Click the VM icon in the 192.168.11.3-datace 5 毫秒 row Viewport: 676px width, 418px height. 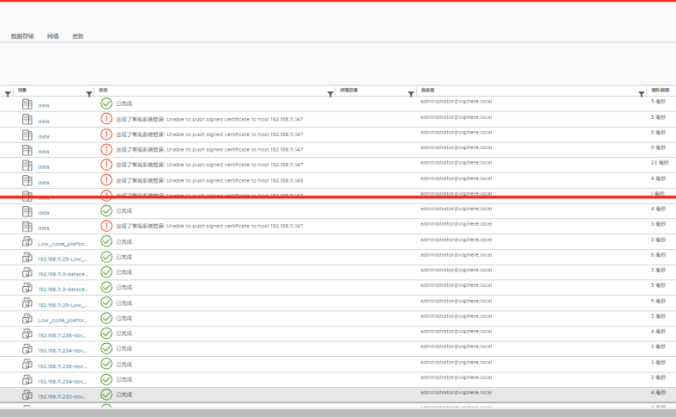[x=27, y=287]
